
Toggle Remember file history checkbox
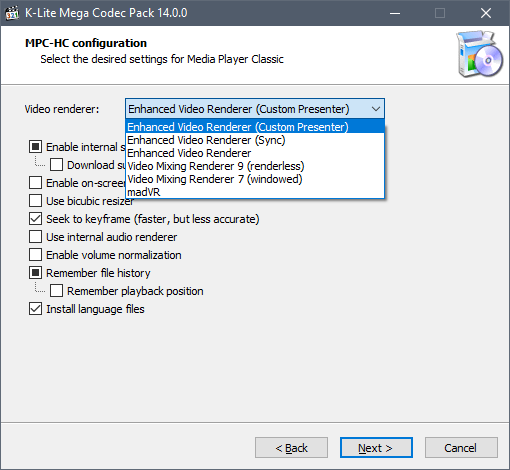36,273
